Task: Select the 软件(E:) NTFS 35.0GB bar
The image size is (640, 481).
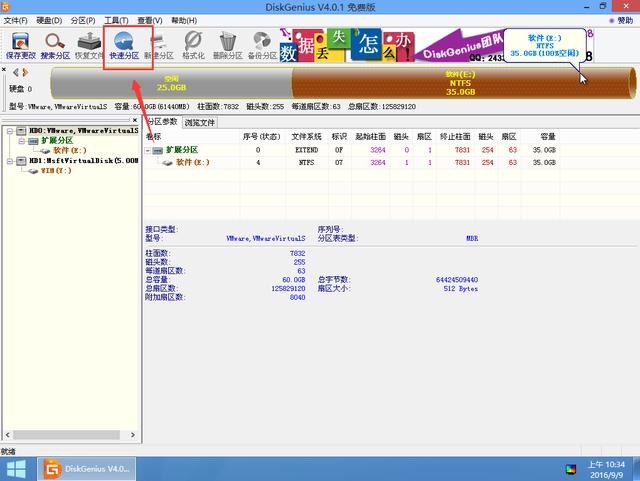Action: coord(461,83)
